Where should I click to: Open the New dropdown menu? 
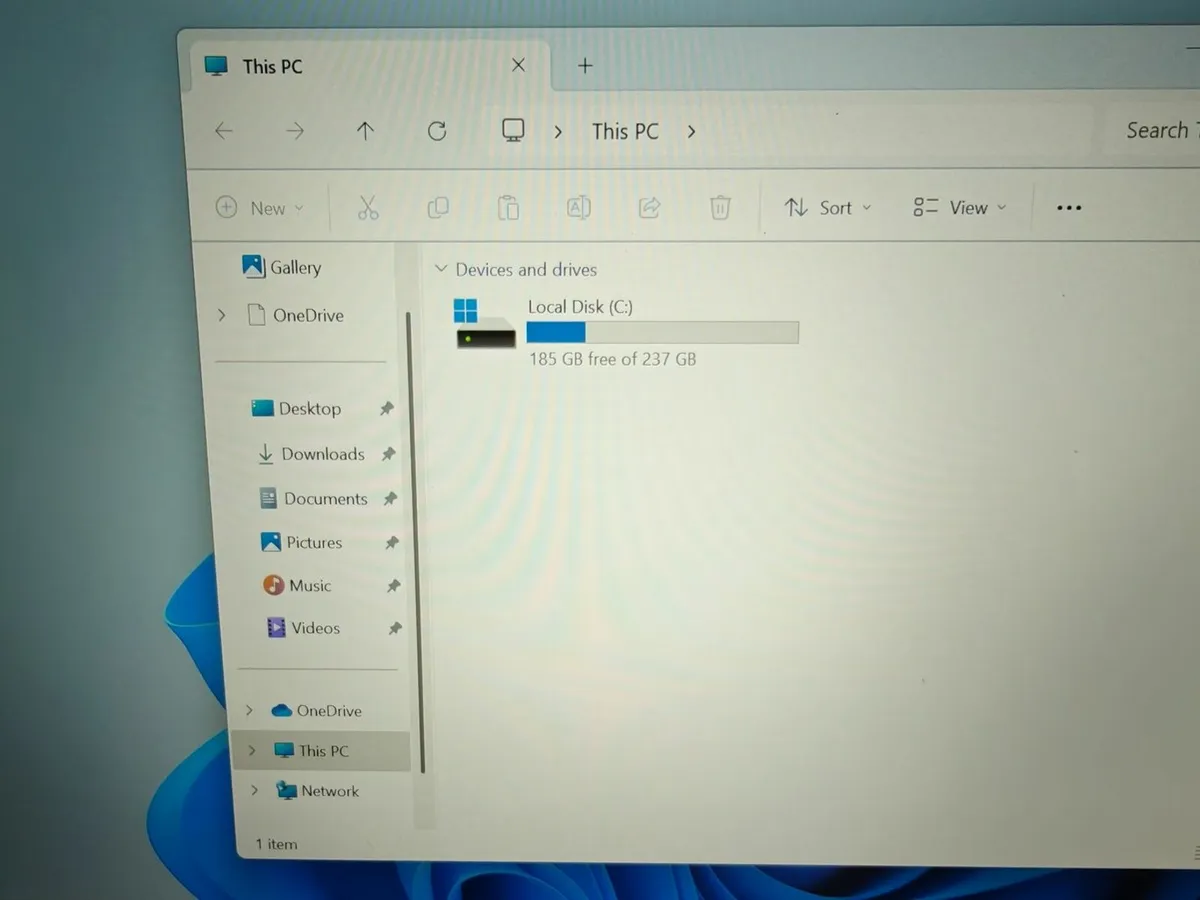click(x=260, y=208)
